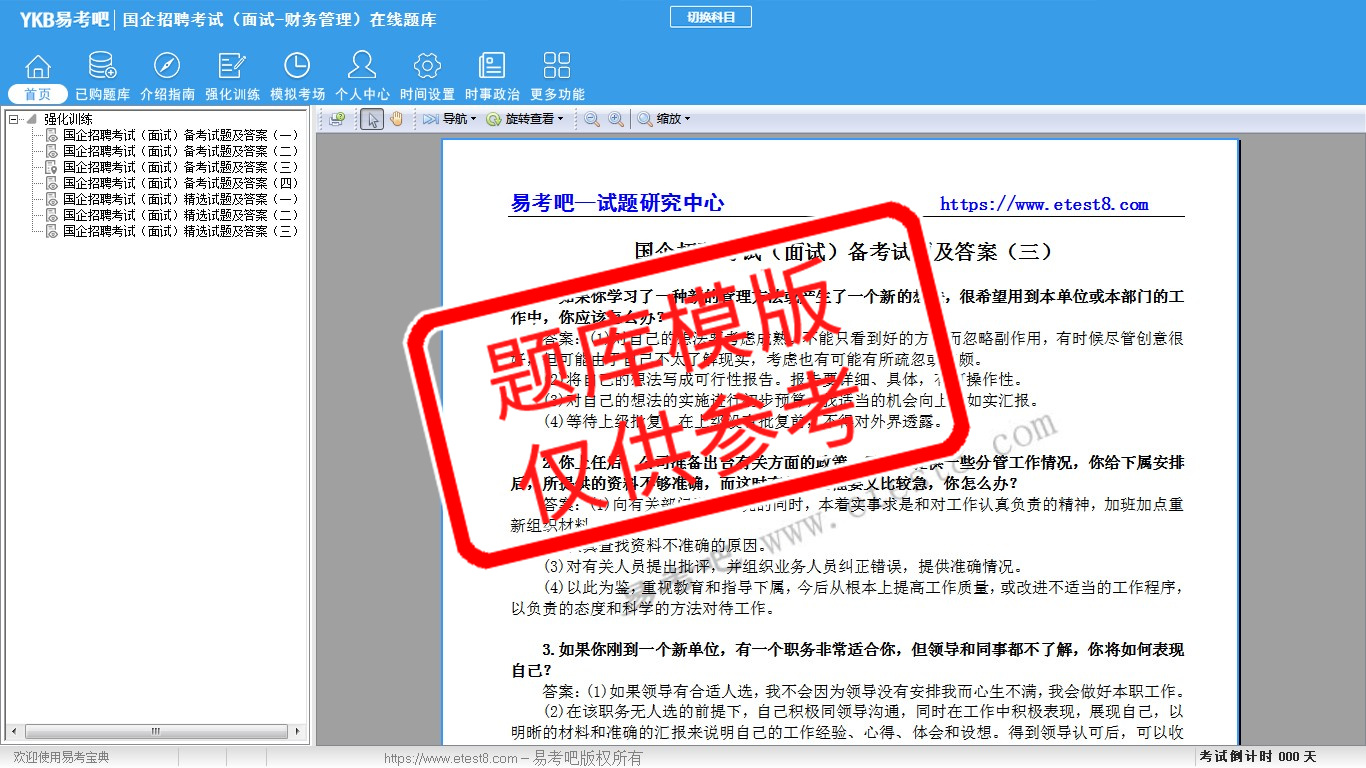Select the hand pan tool
The width and height of the screenshot is (1366, 768).
[x=396, y=119]
